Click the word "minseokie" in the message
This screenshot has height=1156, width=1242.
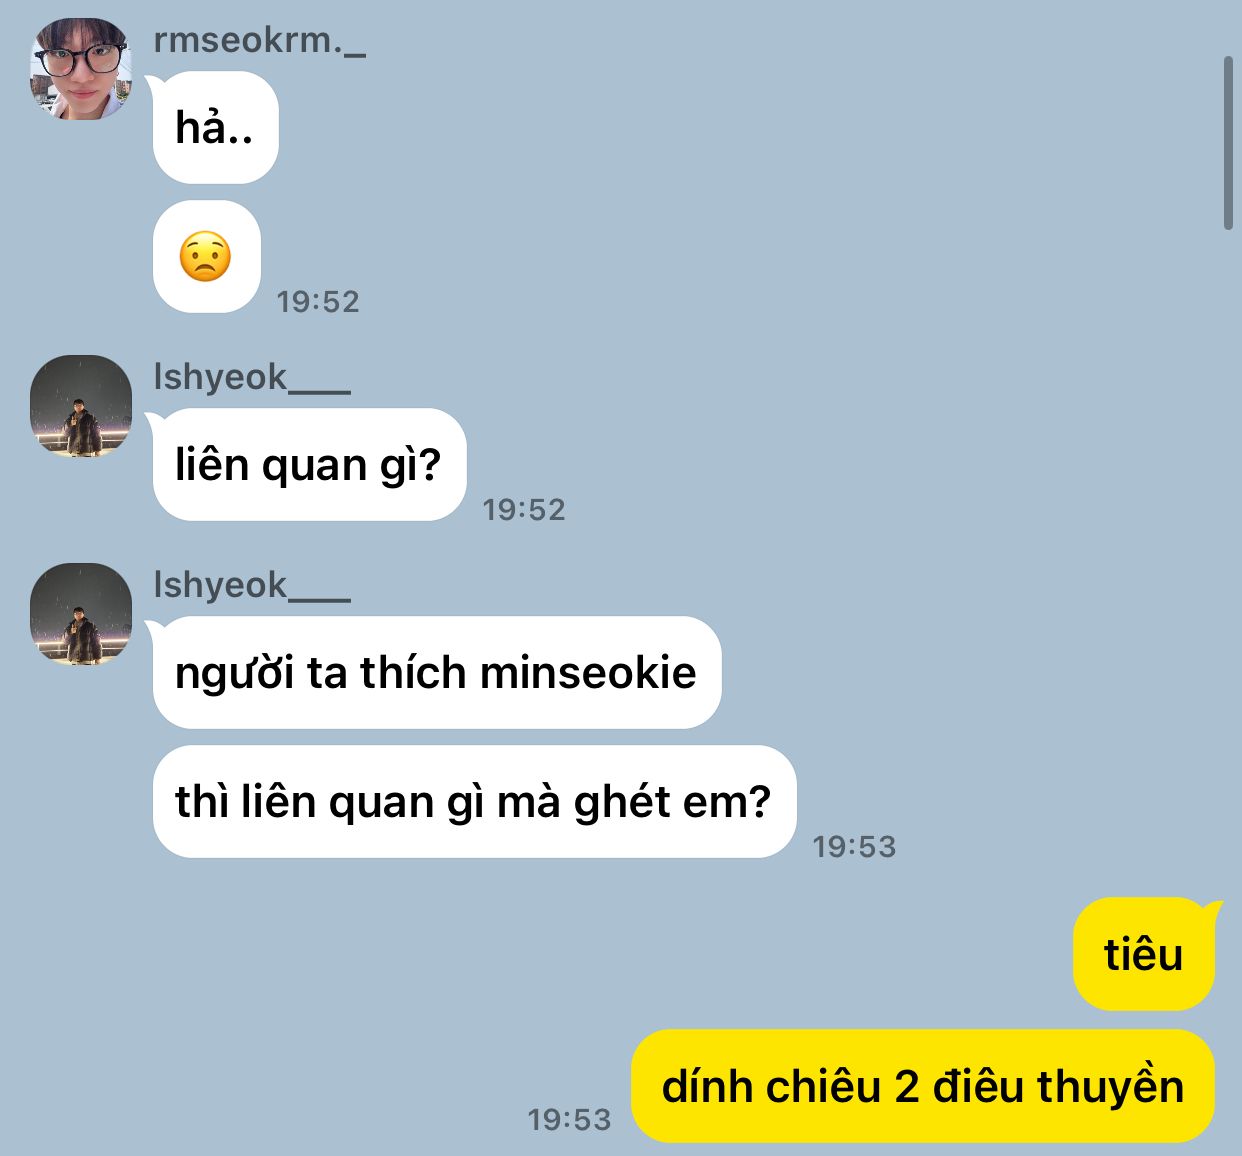[588, 672]
